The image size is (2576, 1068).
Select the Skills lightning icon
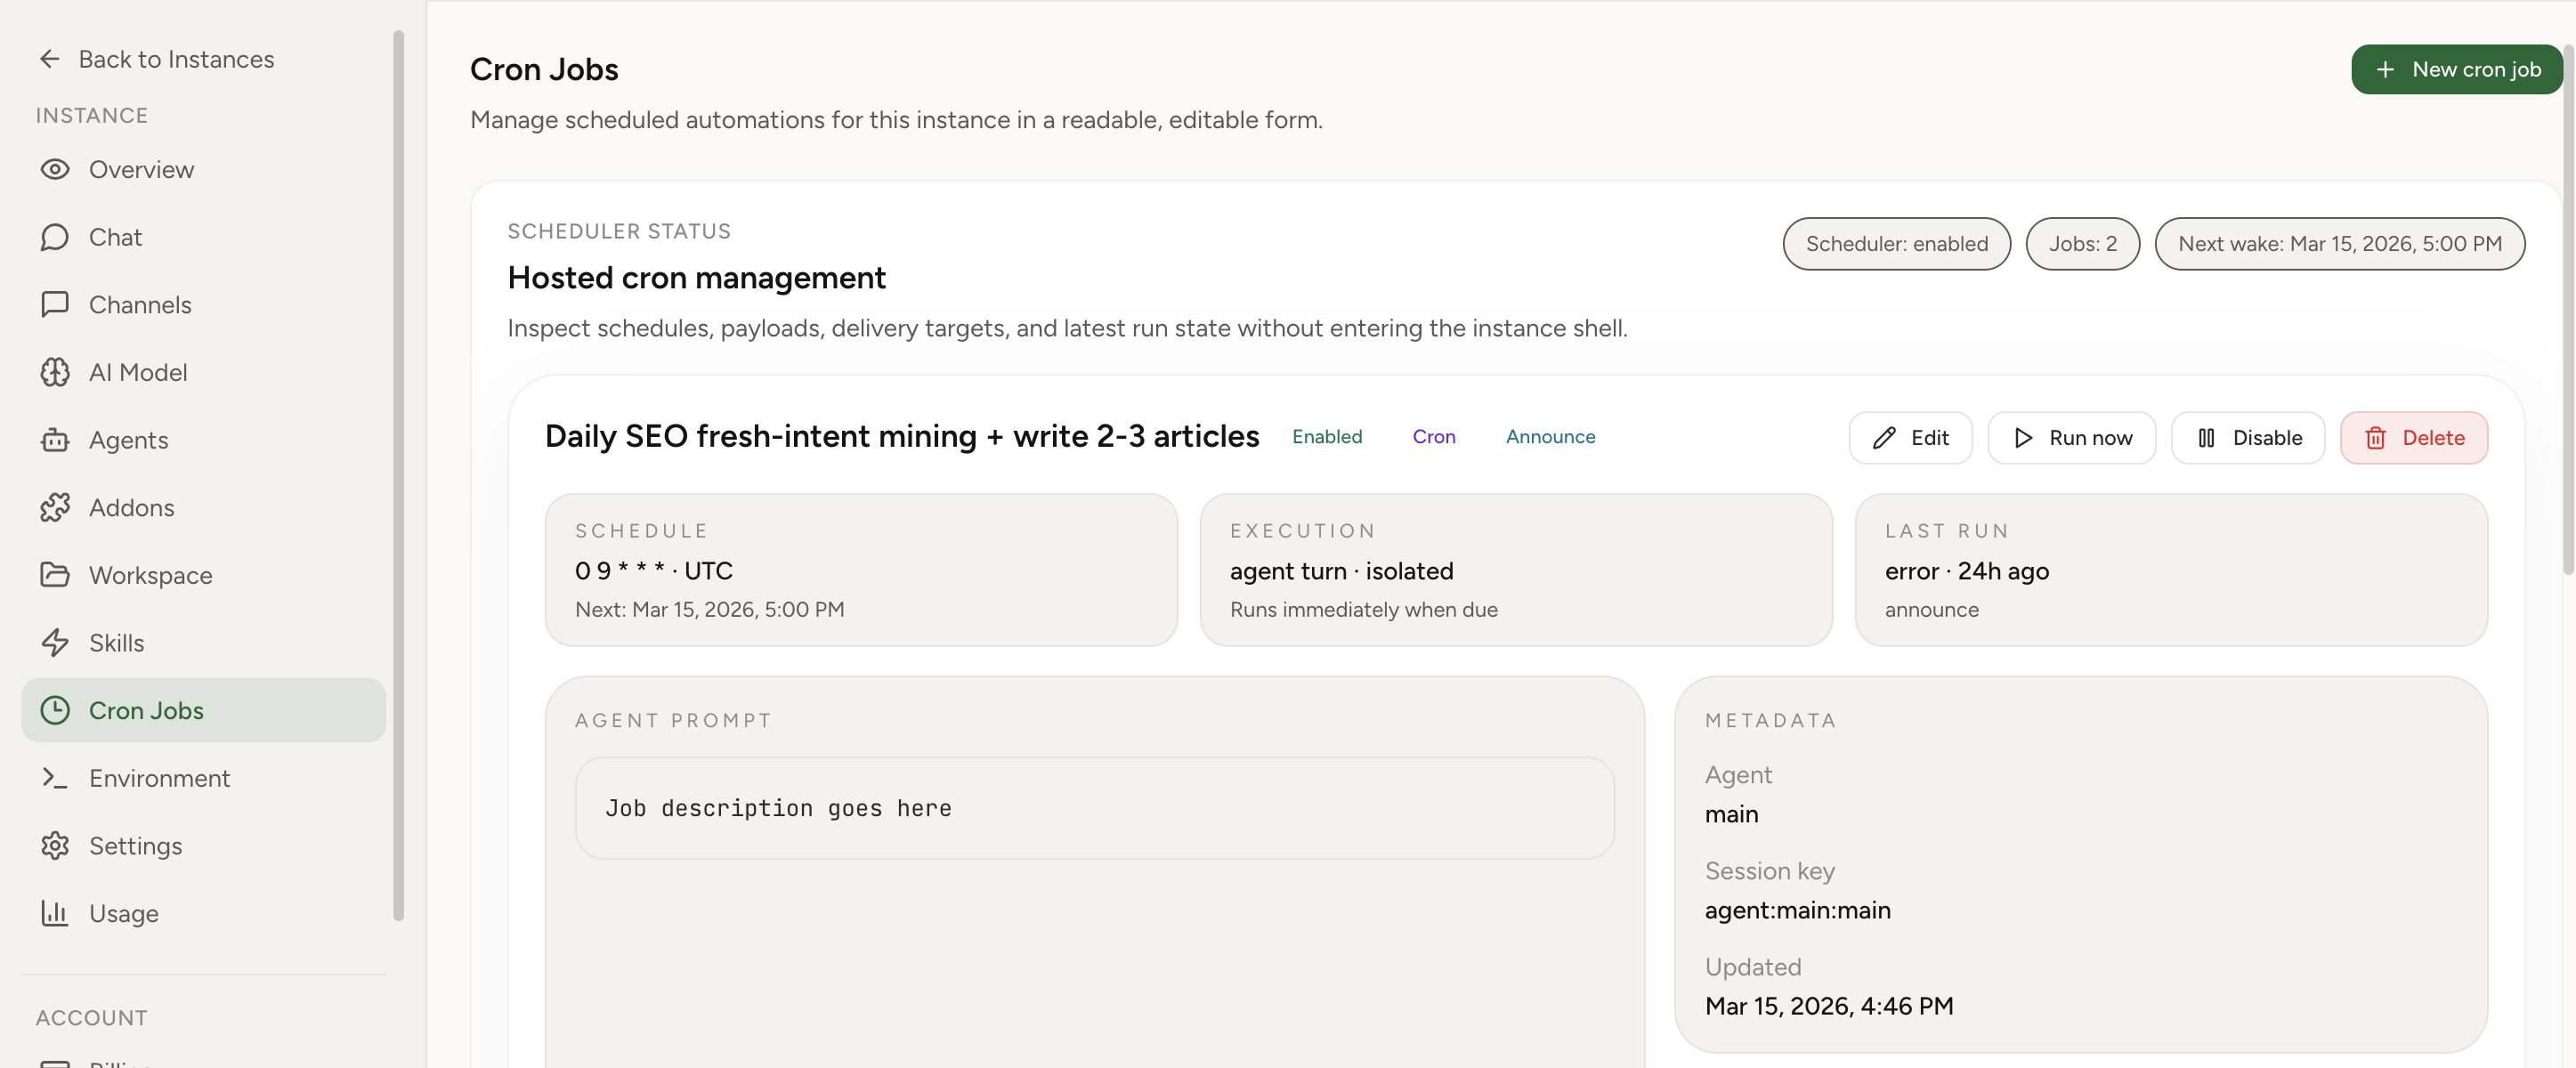click(x=55, y=643)
